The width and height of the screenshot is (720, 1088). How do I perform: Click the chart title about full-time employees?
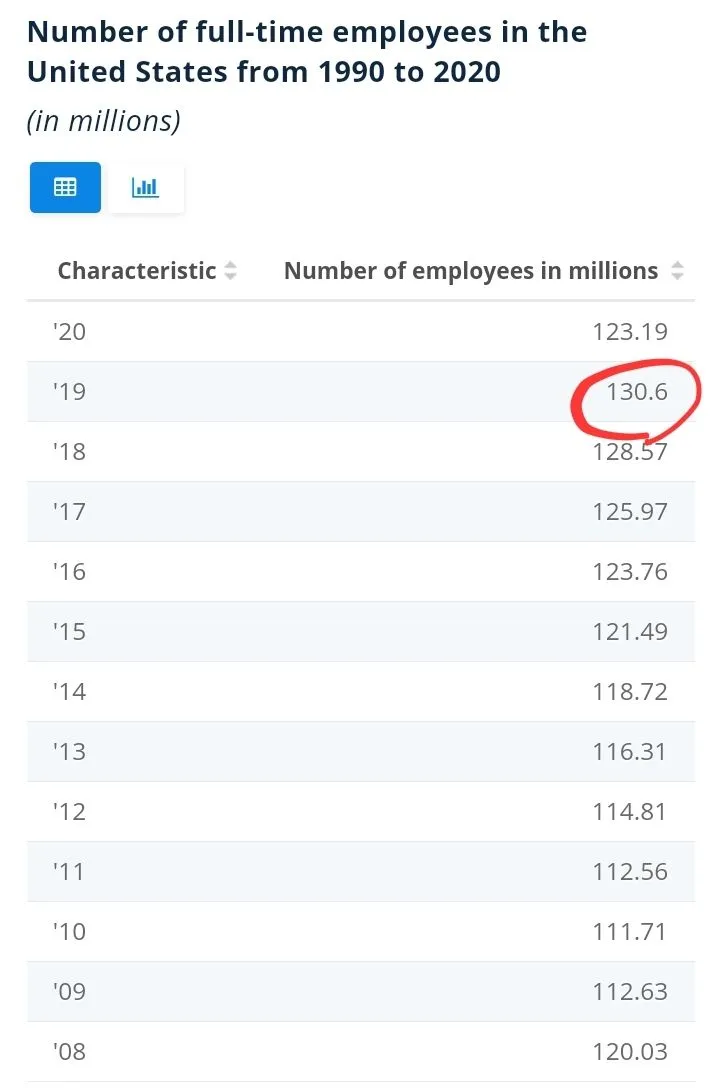pos(307,52)
